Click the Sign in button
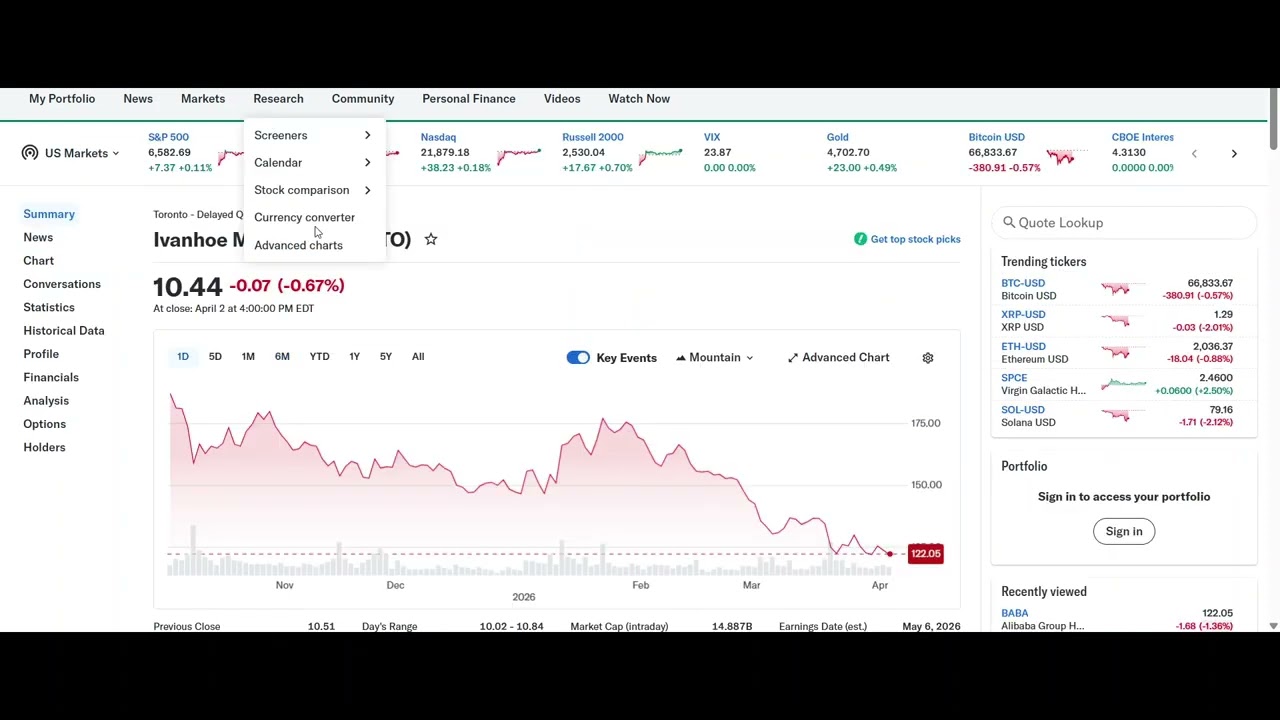The height and width of the screenshot is (720, 1280). [x=1124, y=532]
